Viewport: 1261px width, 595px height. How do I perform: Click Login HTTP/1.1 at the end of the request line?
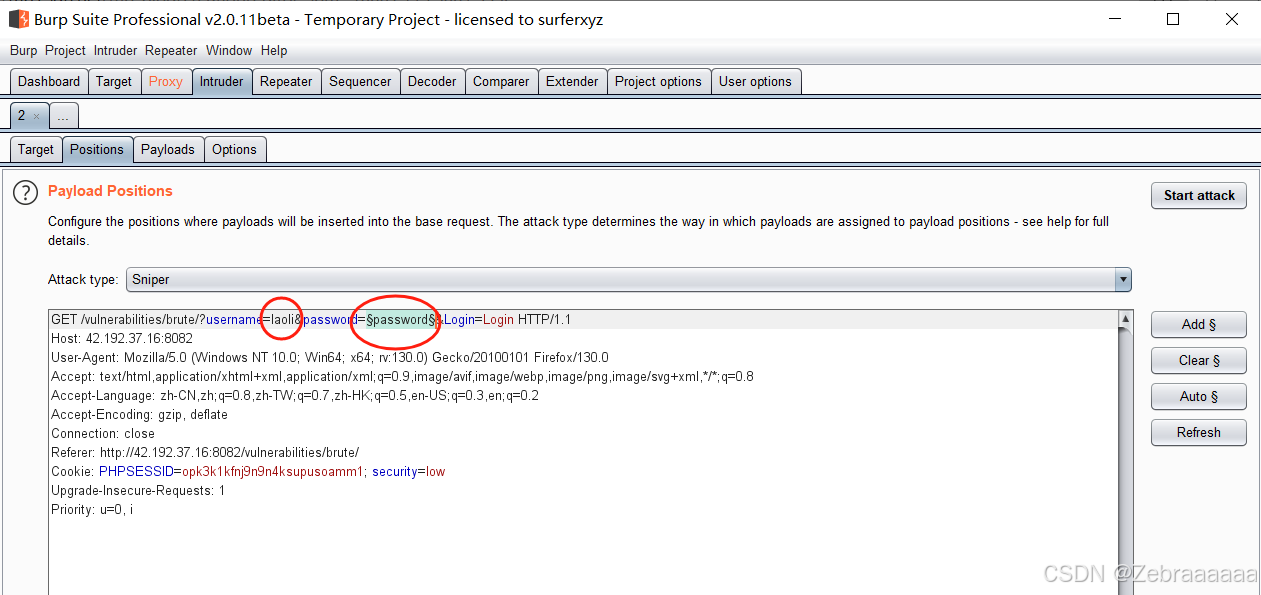[x=527, y=320]
